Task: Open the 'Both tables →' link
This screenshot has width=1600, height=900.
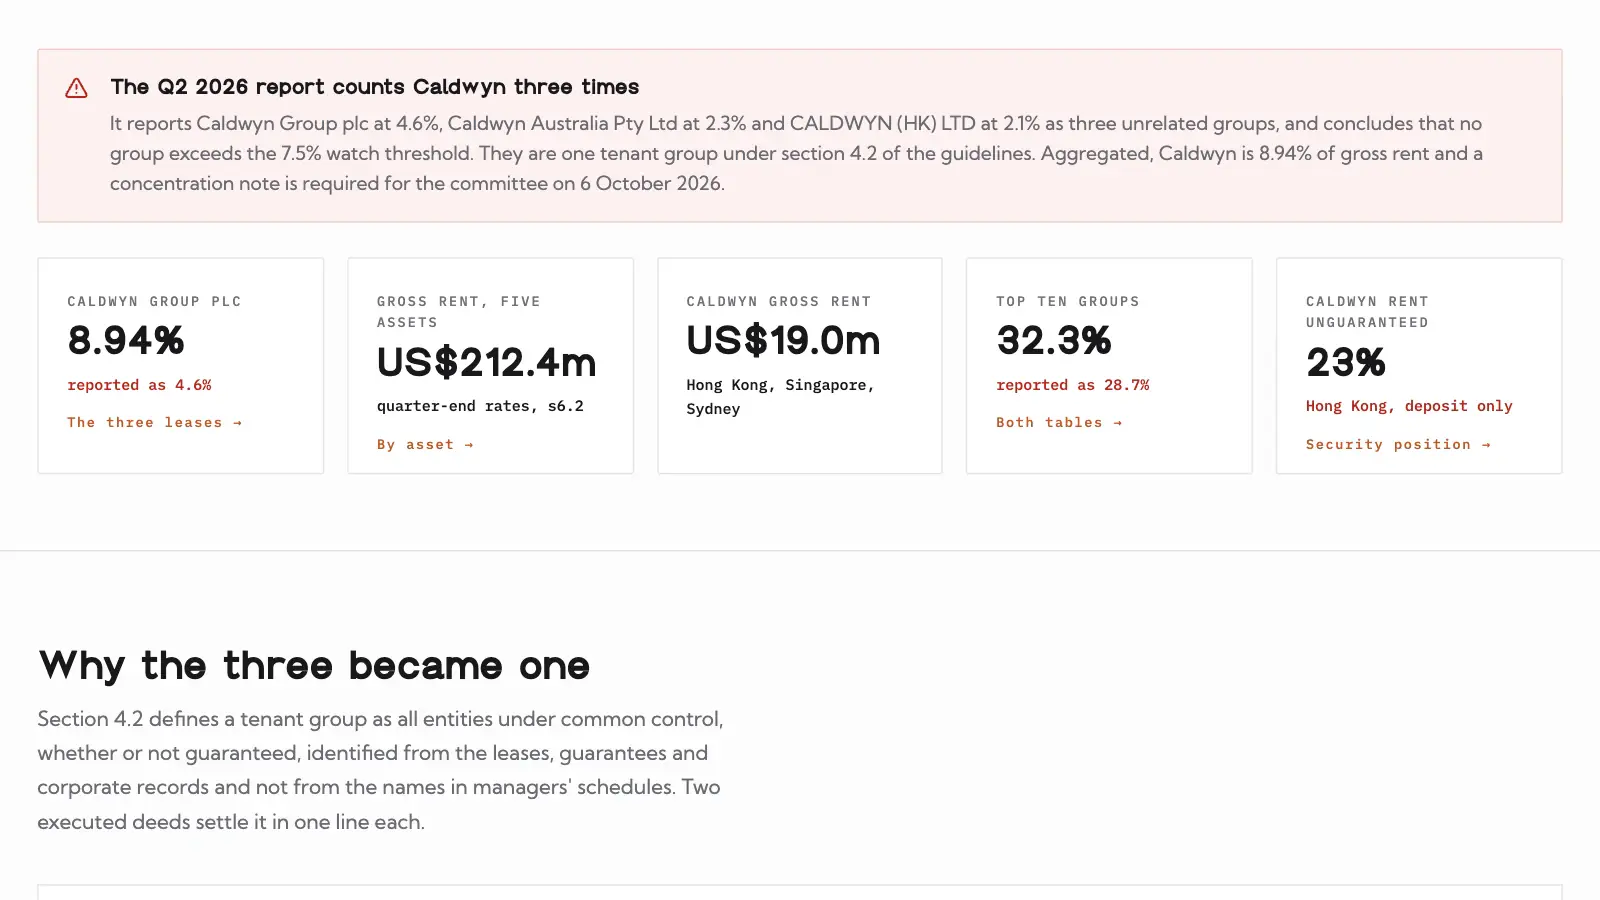Action: coord(1059,423)
